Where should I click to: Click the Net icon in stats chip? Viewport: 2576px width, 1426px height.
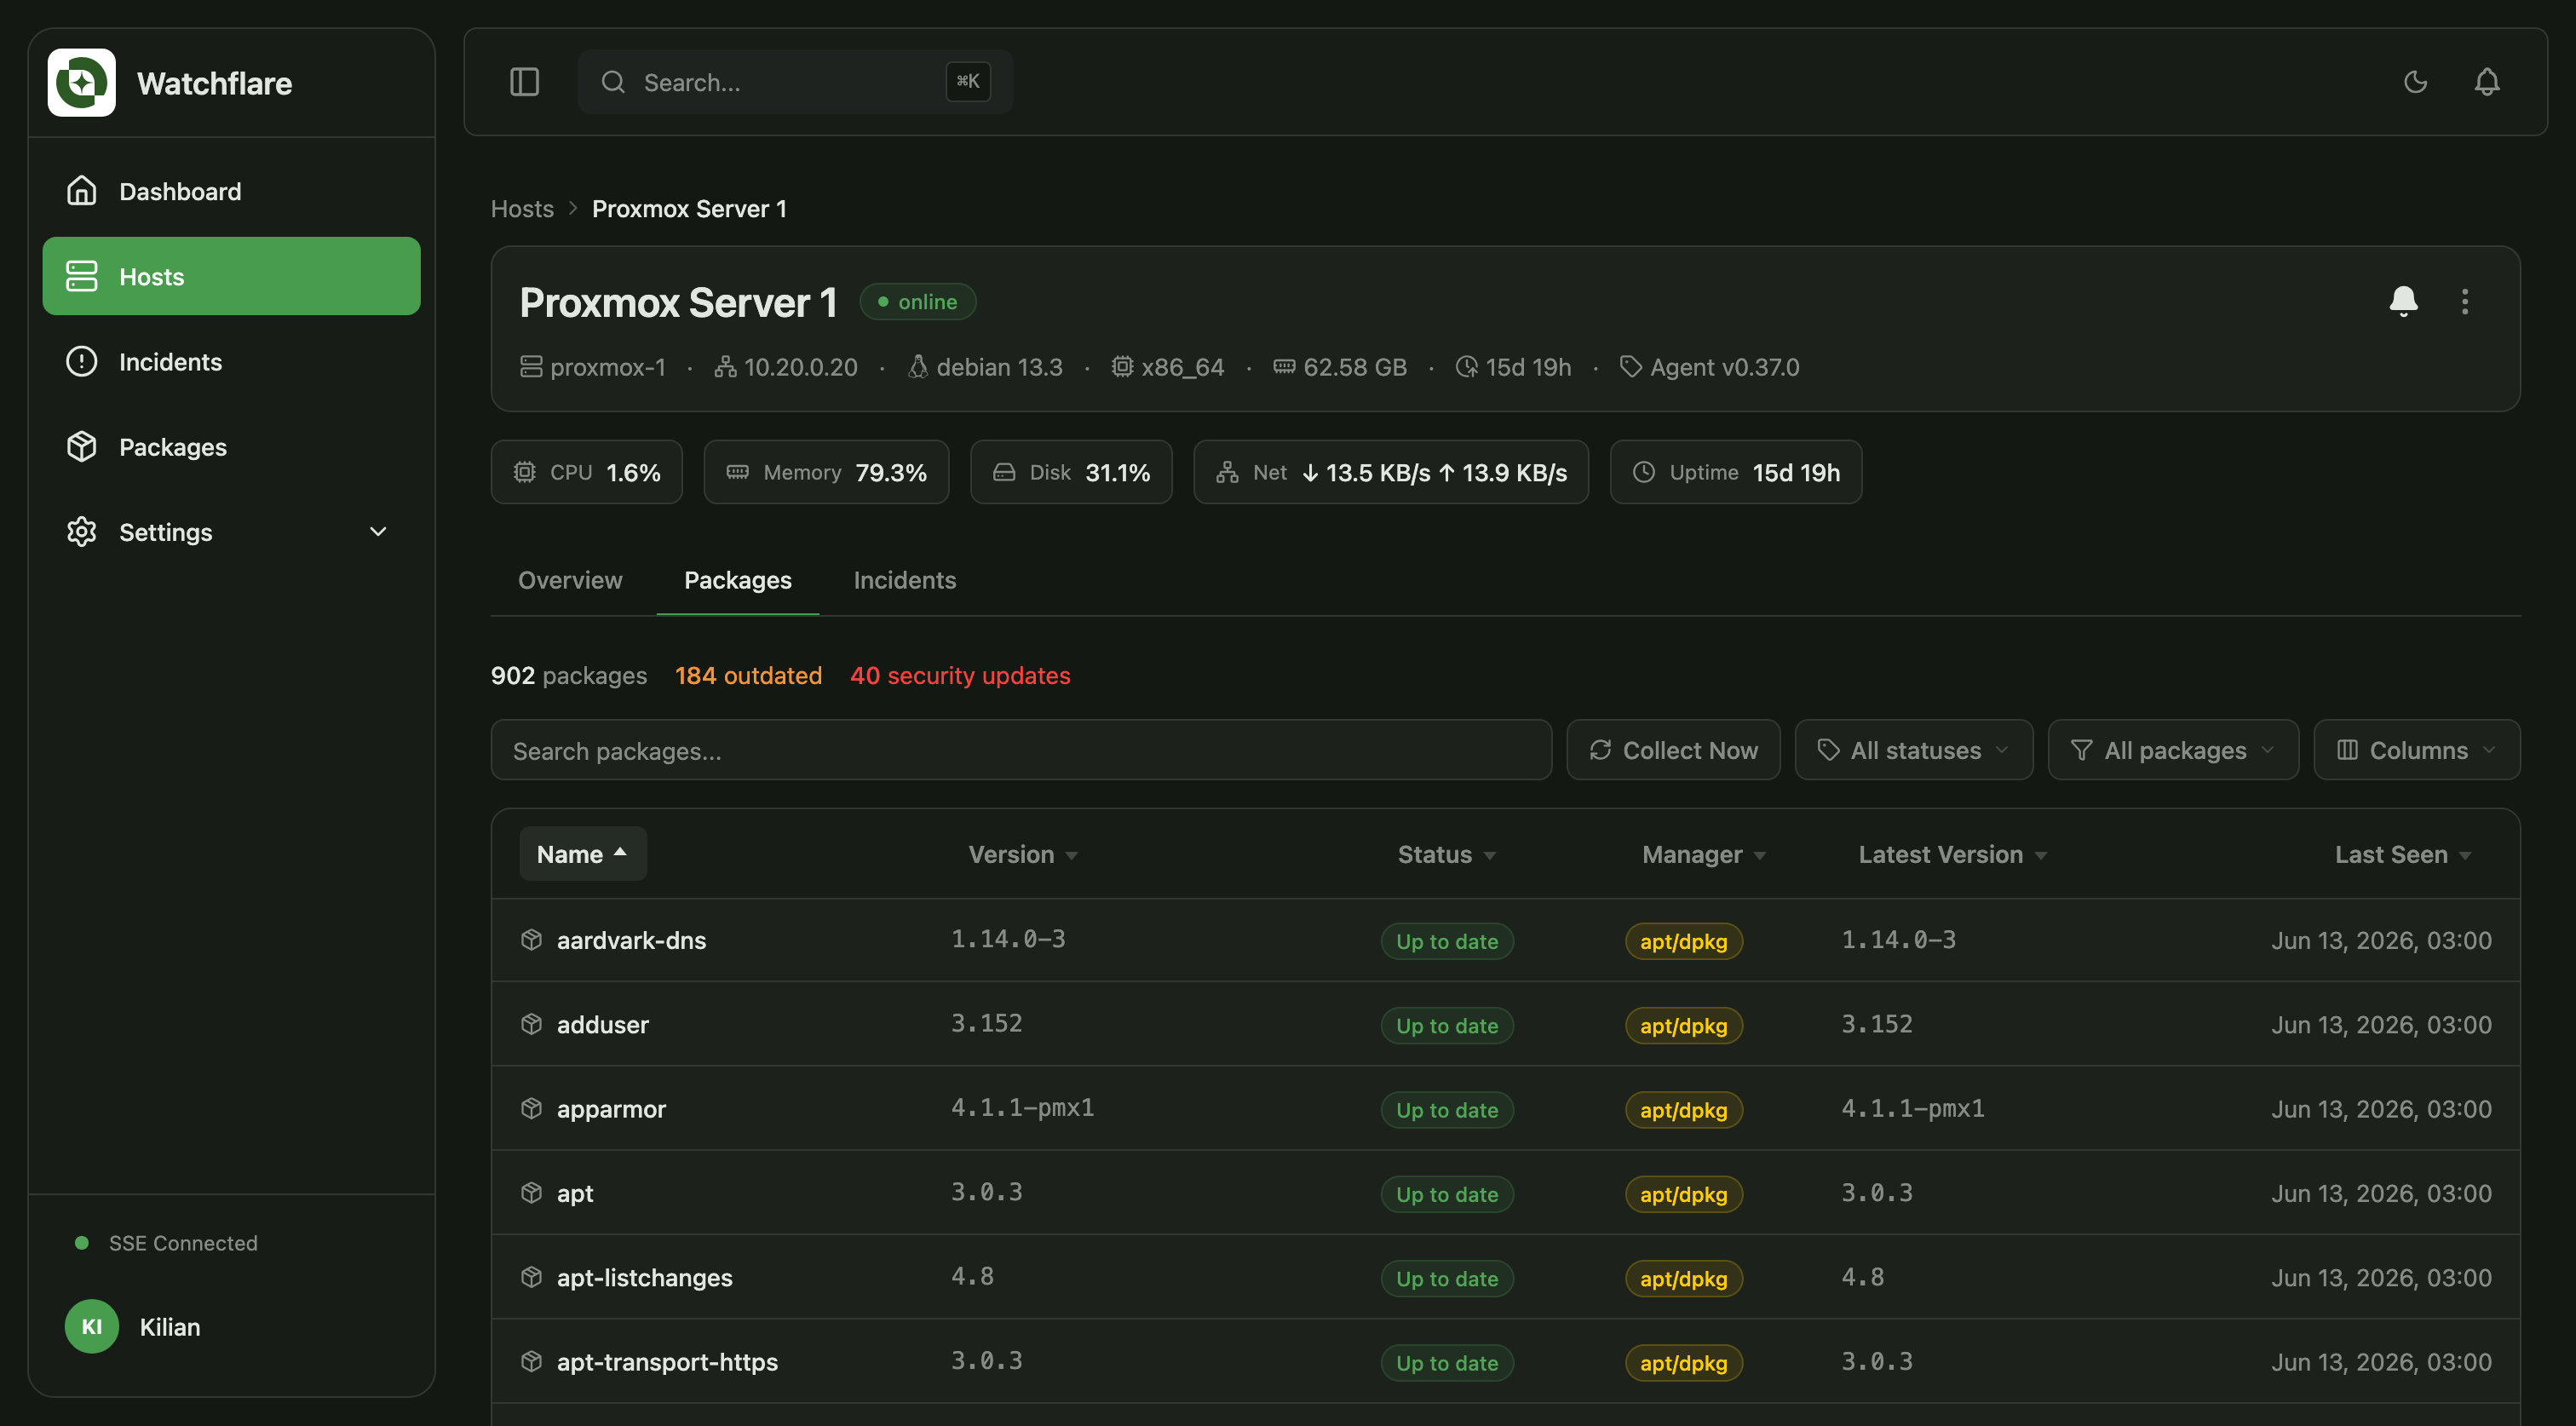(x=1227, y=472)
